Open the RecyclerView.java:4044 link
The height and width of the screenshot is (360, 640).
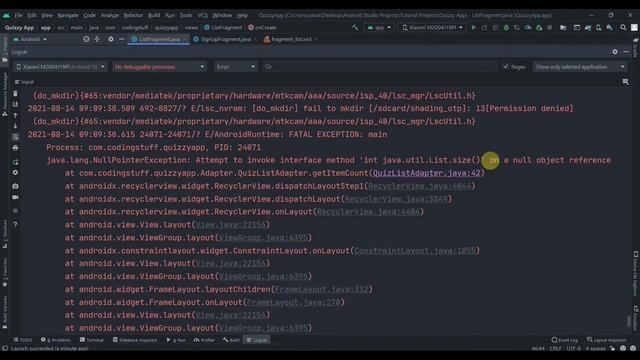[x=420, y=186]
